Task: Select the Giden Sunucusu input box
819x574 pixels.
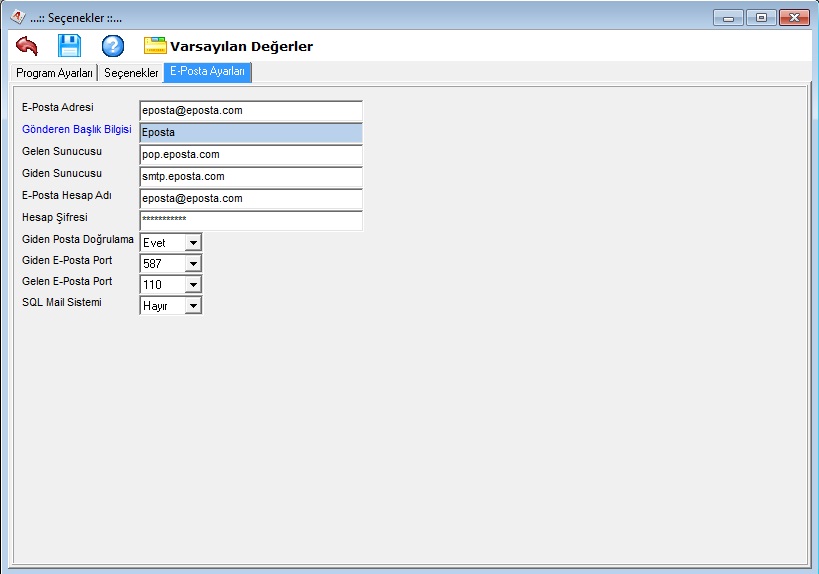Action: point(250,177)
